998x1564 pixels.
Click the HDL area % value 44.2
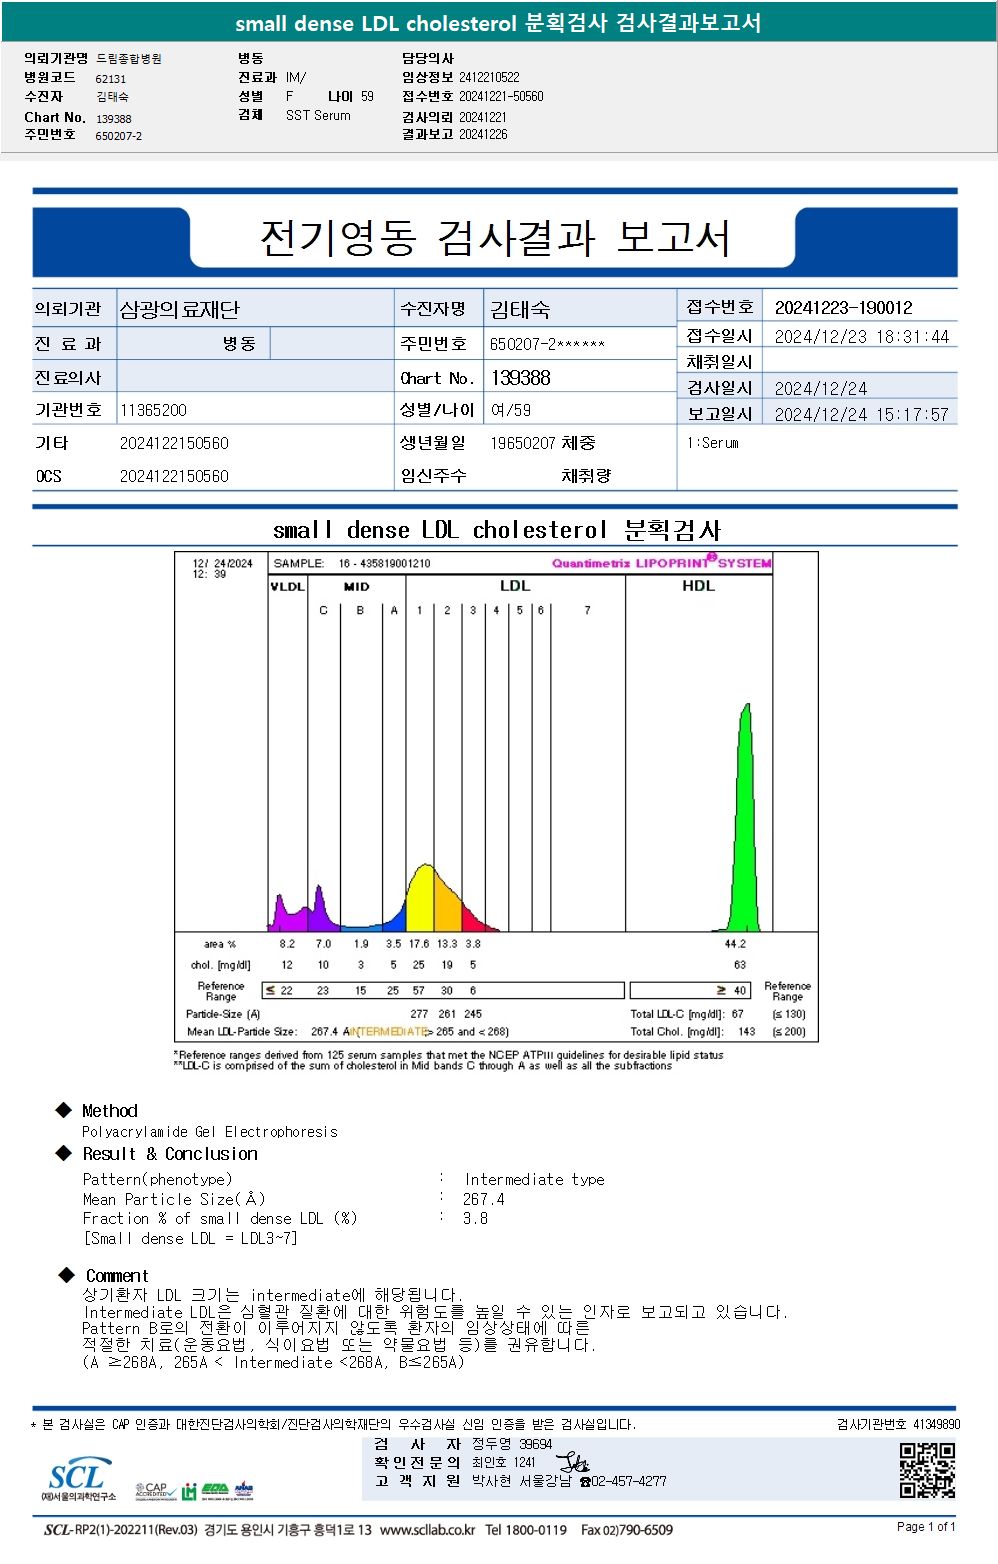pyautogui.click(x=735, y=944)
